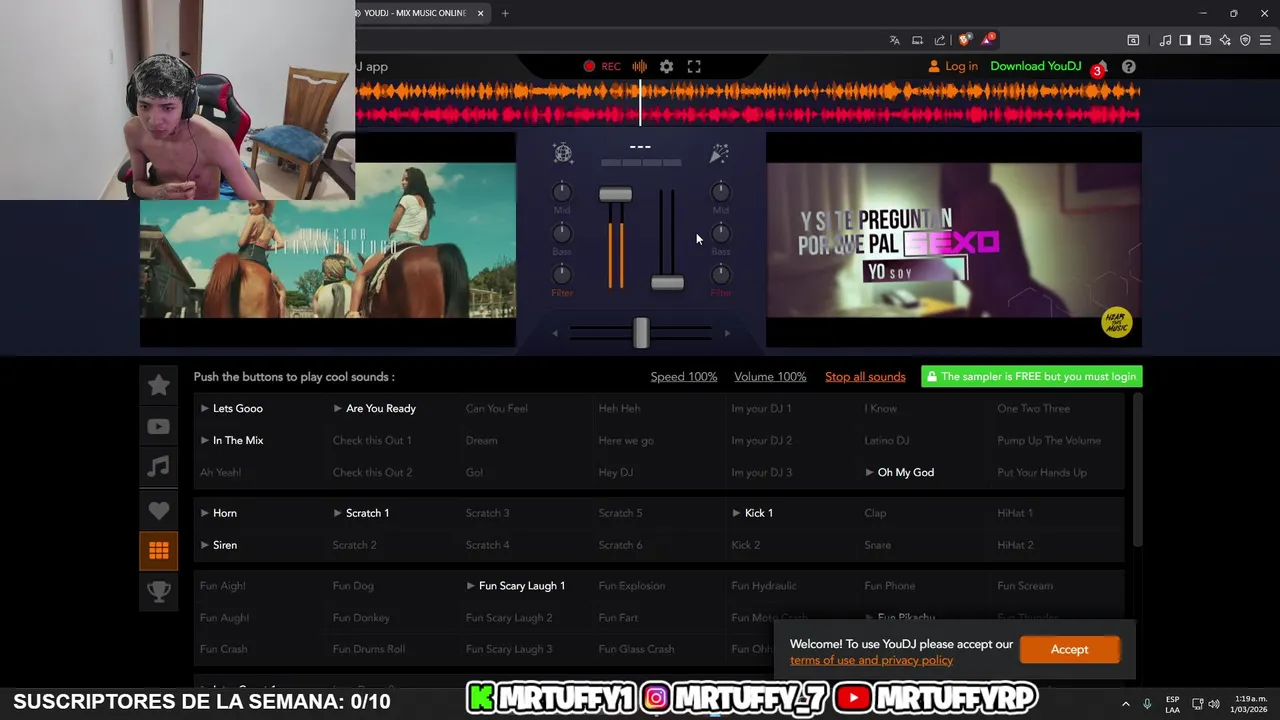This screenshot has height=720, width=1280.
Task: Open the heart liked tracks tab
Action: (158, 510)
